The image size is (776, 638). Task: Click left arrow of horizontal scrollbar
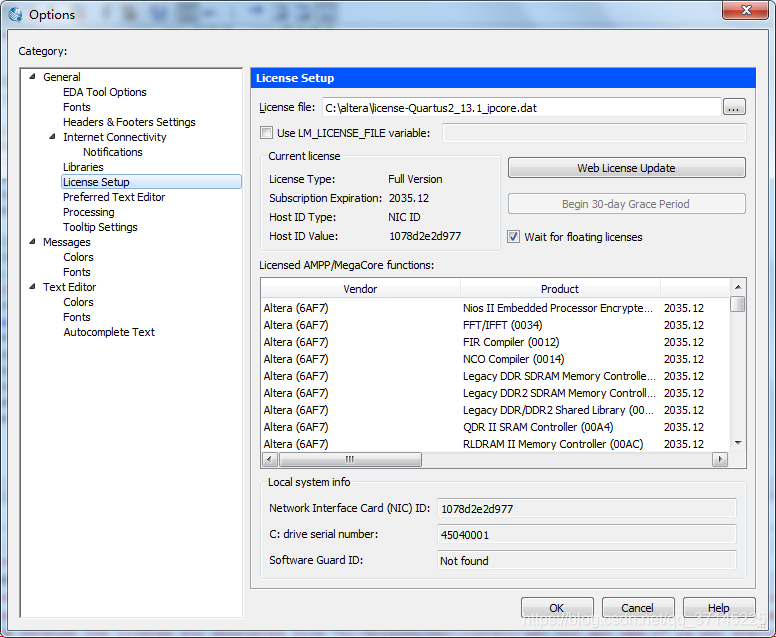(x=269, y=459)
